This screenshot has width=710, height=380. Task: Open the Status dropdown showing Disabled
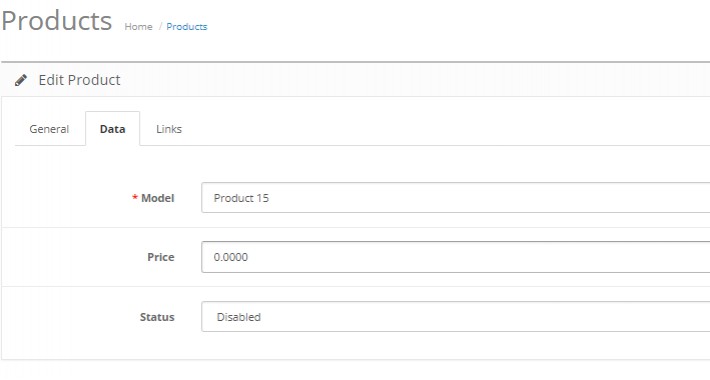[456, 317]
